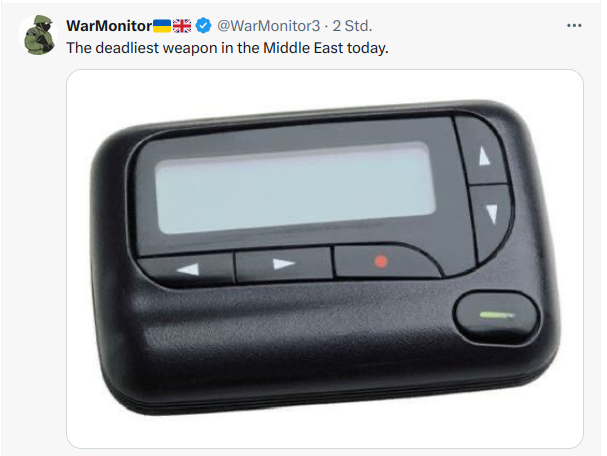Viewport: 607px width, 456px height.
Task: Click the Ukraine flag emoji in name
Action: pyautogui.click(x=162, y=26)
